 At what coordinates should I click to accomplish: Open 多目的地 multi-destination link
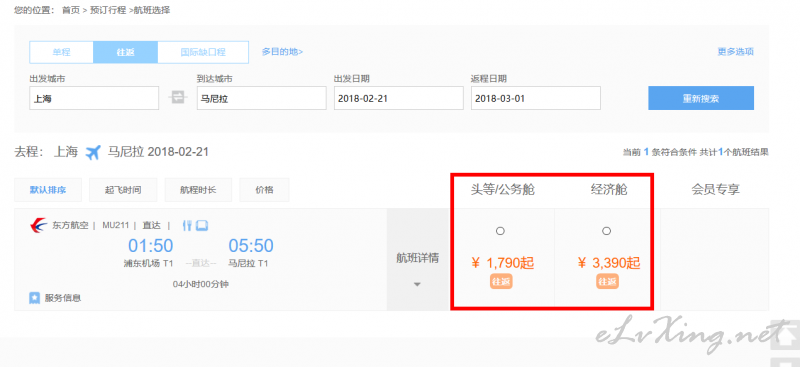coord(282,52)
